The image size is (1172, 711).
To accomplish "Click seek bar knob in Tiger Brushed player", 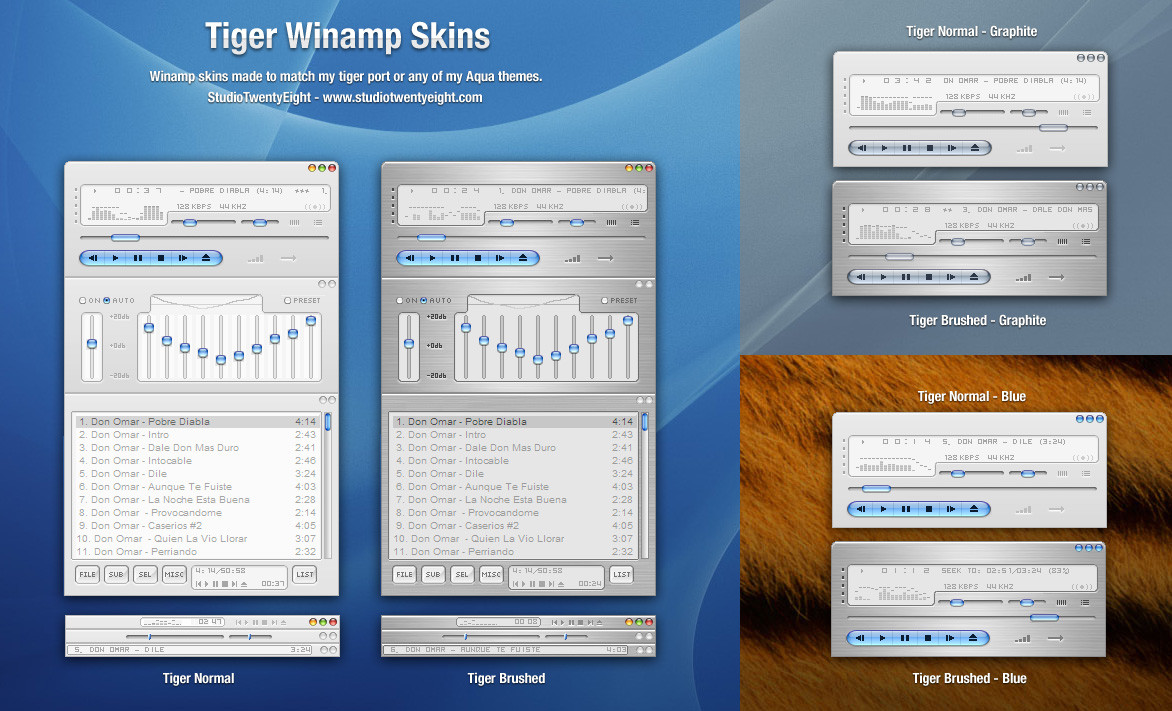I will point(431,238).
